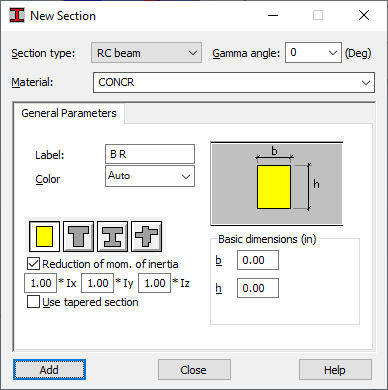Select the T-shaped section icon
Screen dimensions: 388x390
pyautogui.click(x=78, y=236)
